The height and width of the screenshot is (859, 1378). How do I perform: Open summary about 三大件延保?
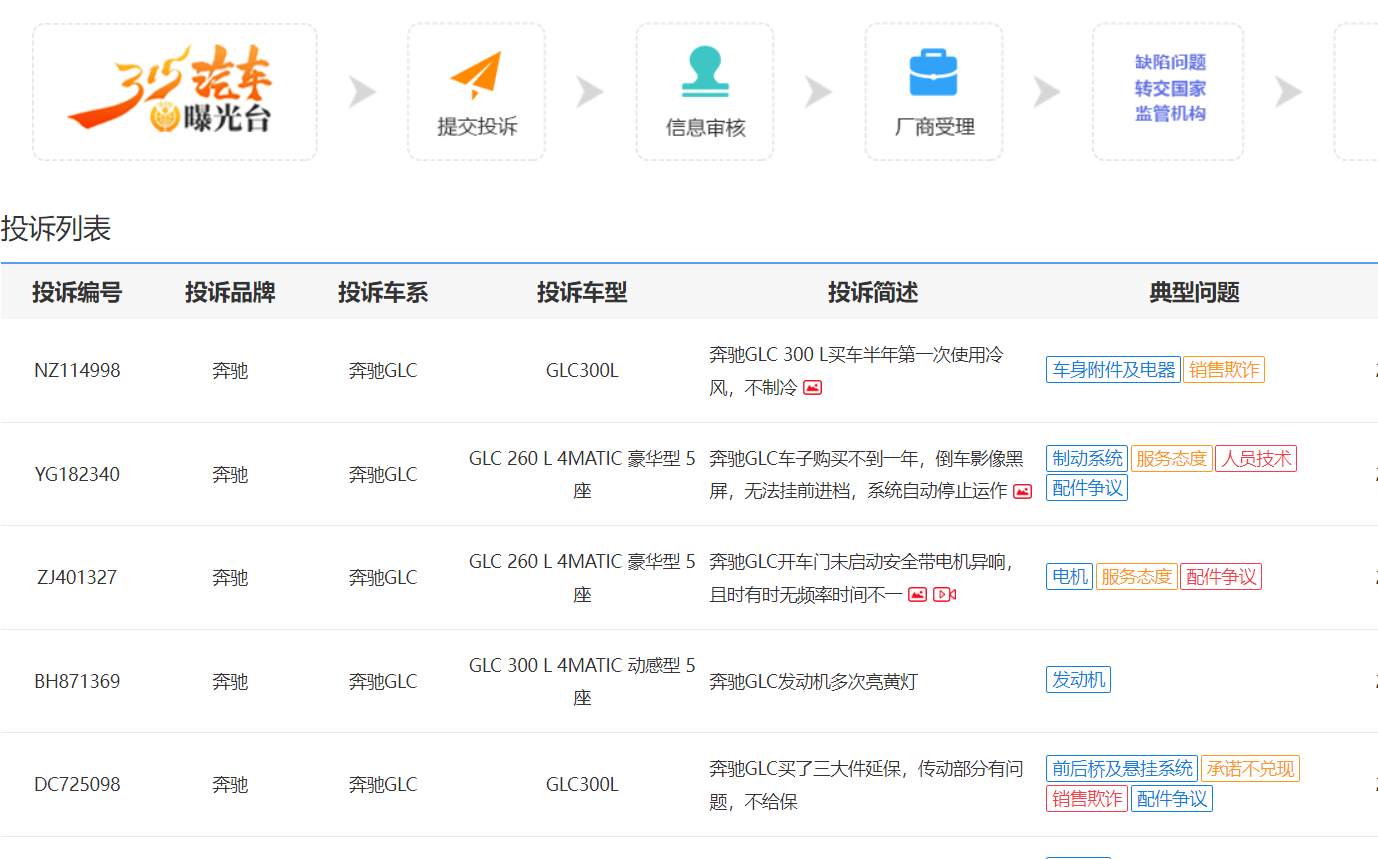(x=866, y=785)
